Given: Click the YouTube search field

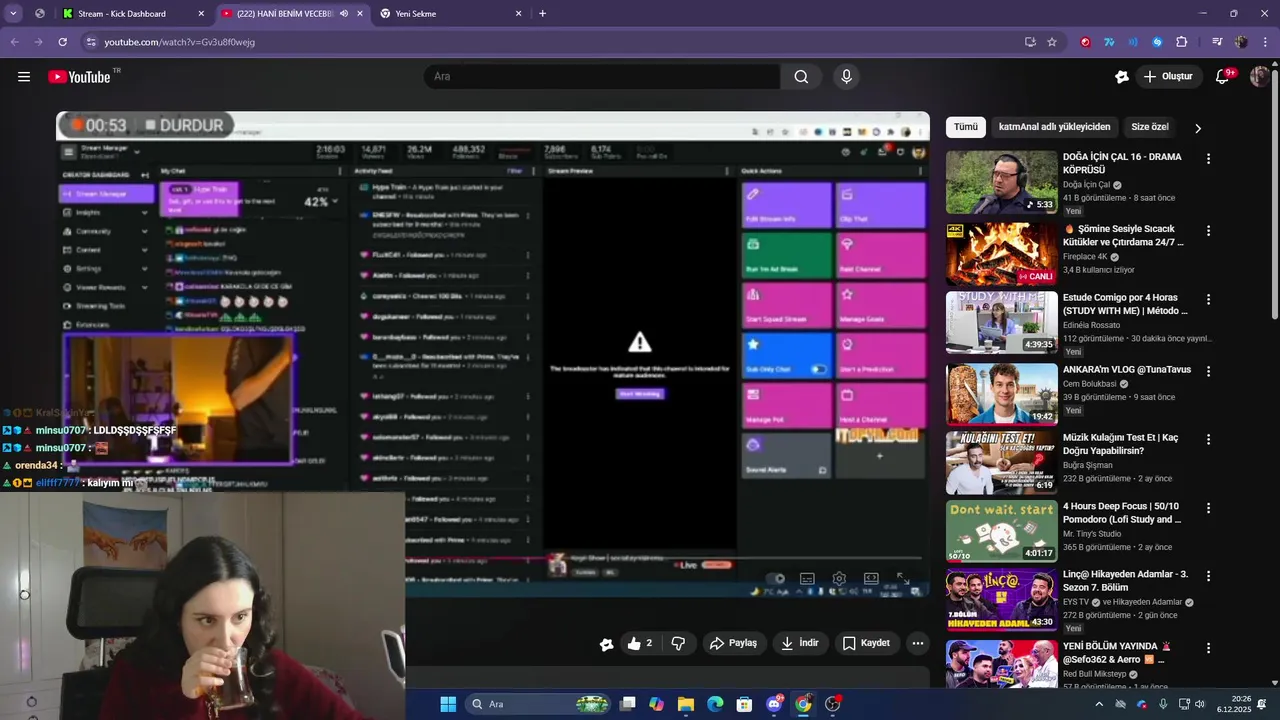Looking at the screenshot, I should pos(602,77).
